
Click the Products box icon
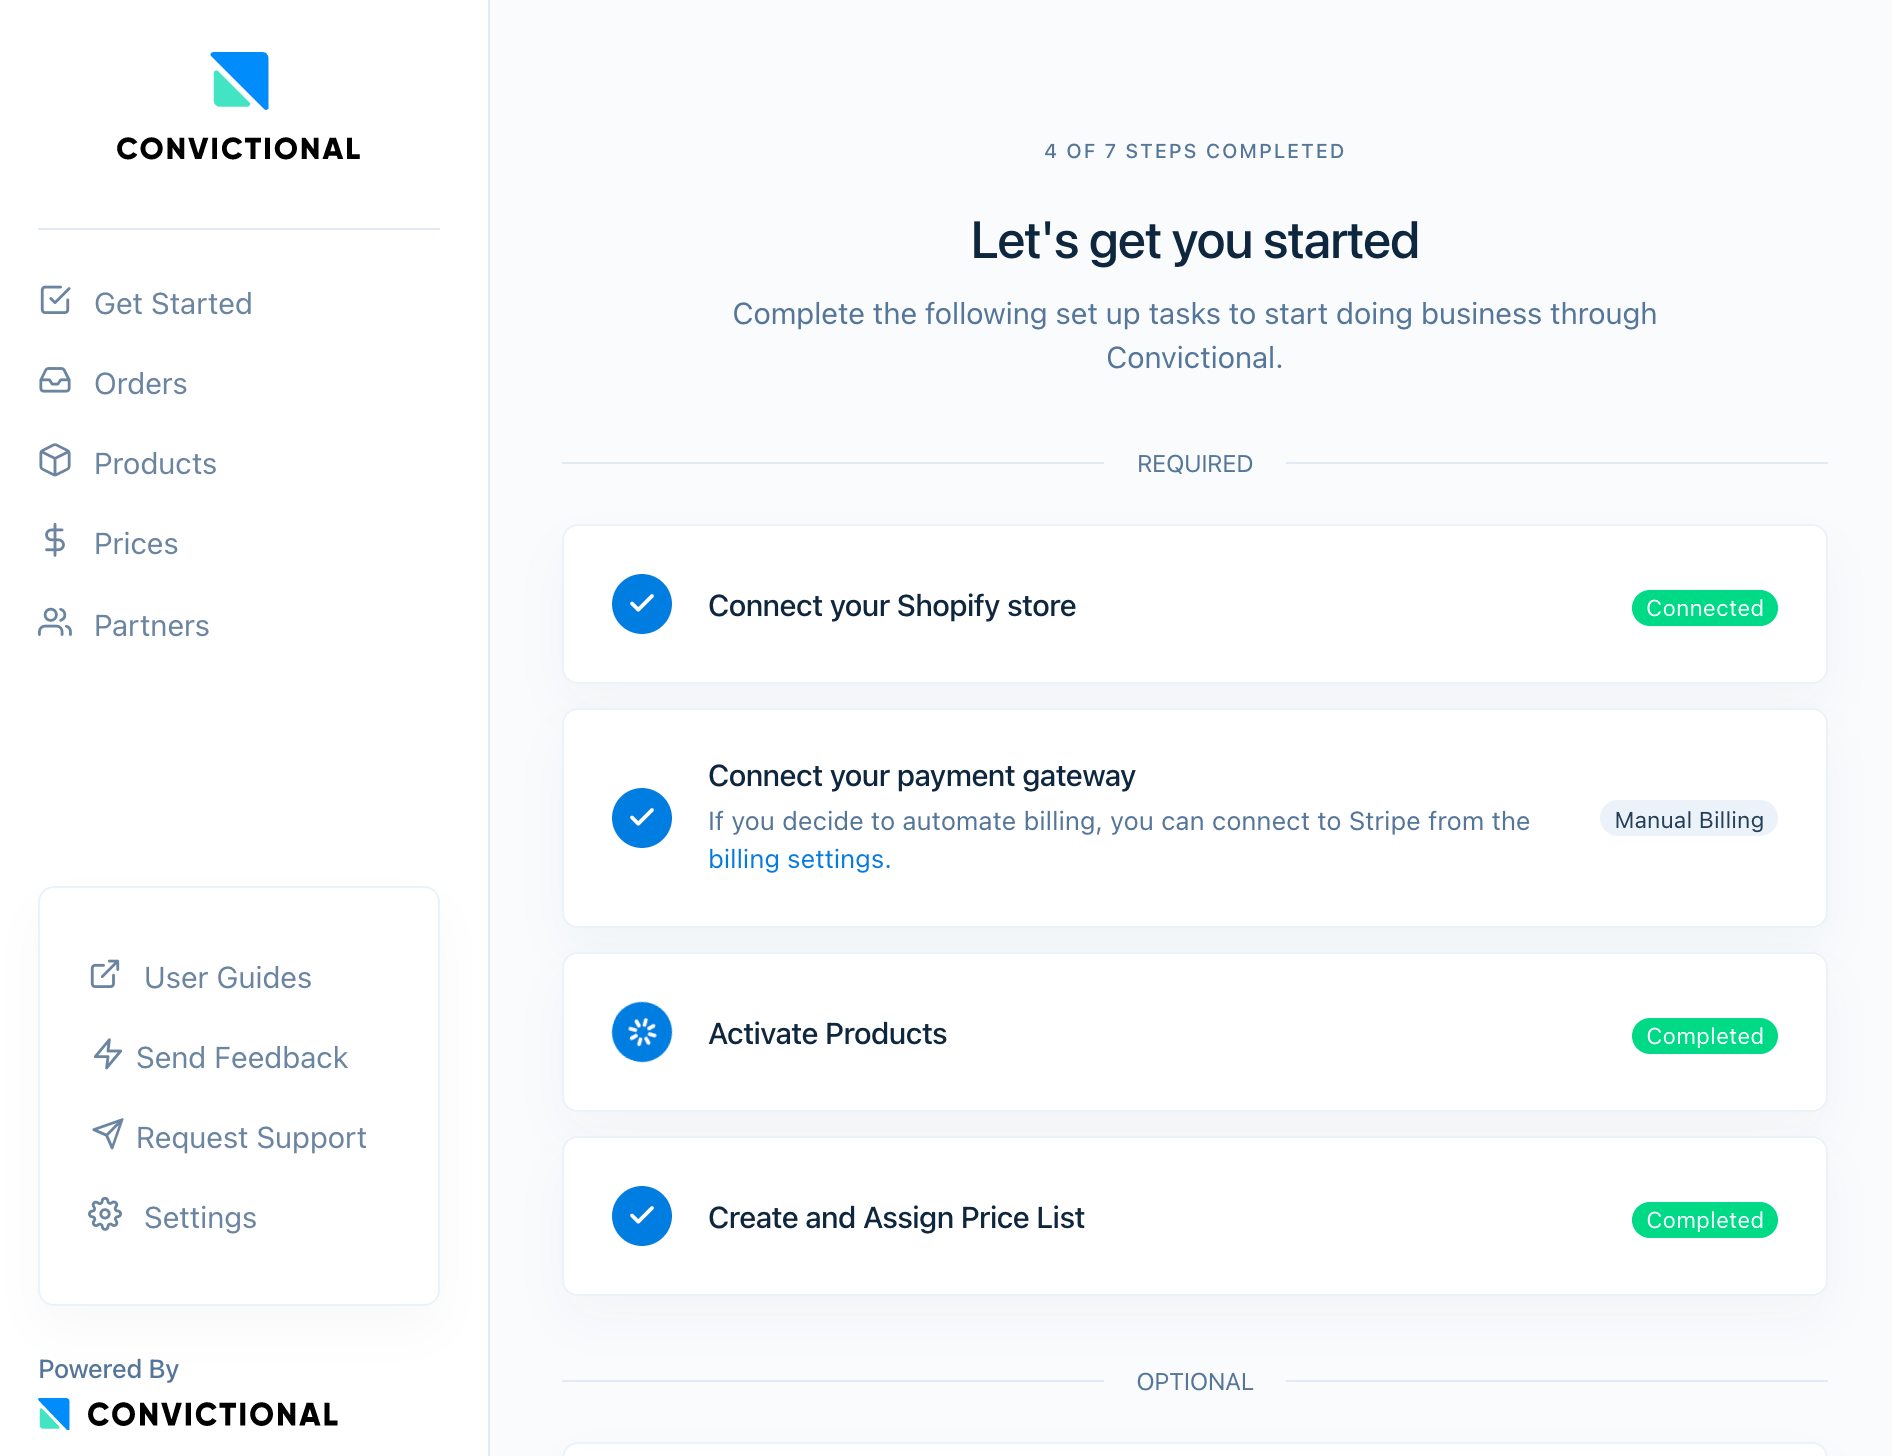[55, 461]
